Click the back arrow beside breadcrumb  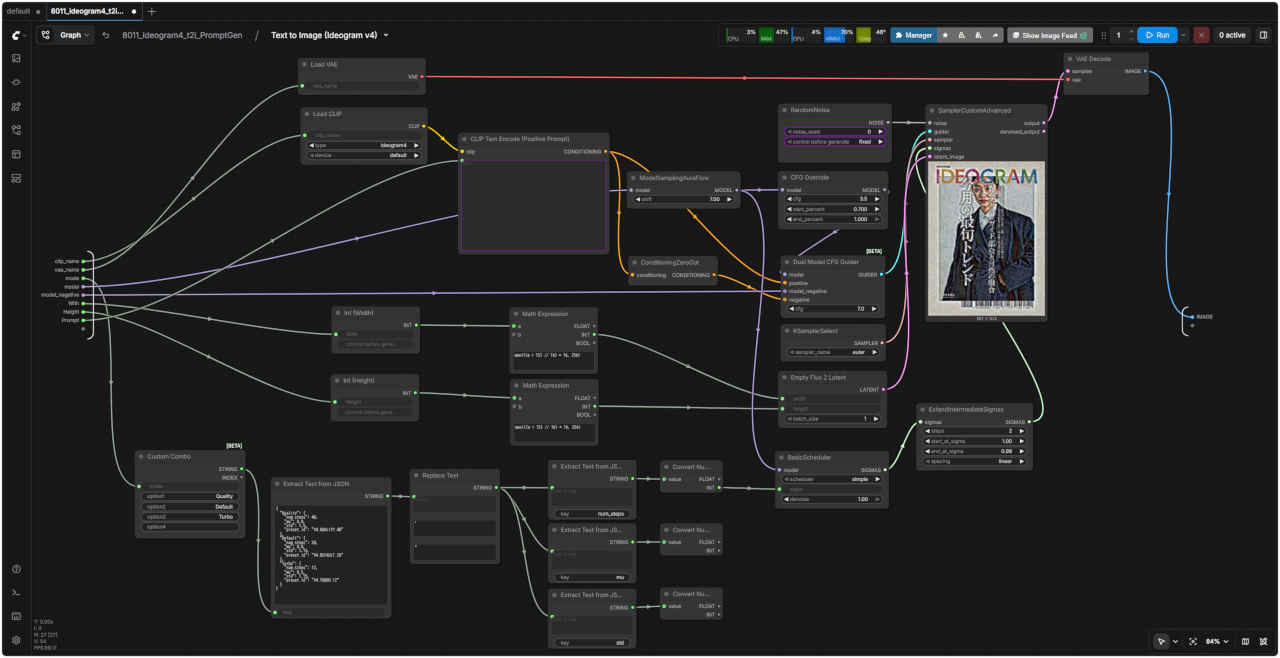point(106,35)
